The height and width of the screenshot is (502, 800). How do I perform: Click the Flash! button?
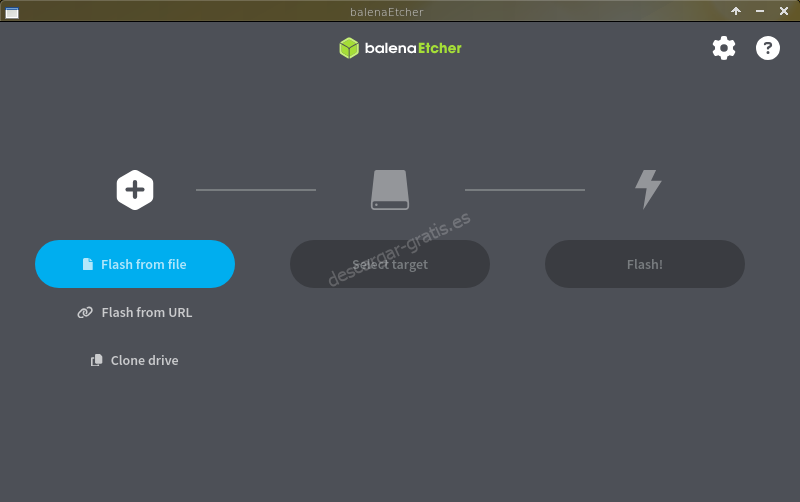[x=645, y=264]
